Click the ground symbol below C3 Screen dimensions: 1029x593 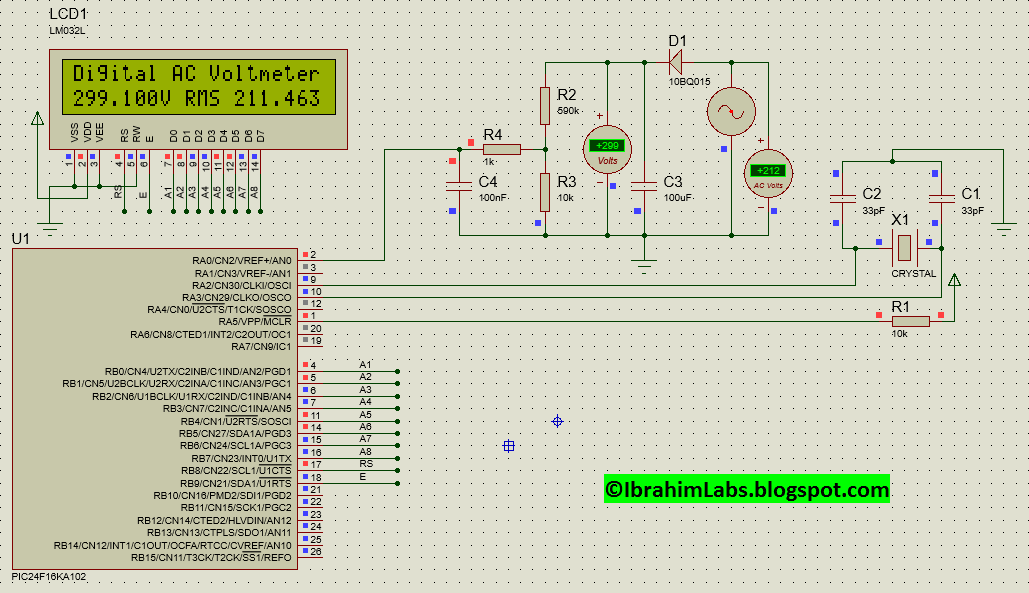pyautogui.click(x=644, y=267)
